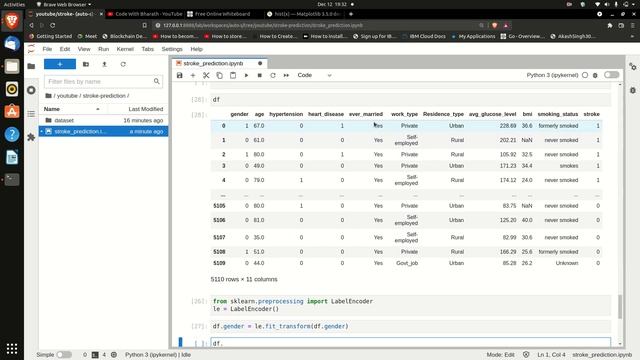Show Applications grid in the dock
Viewport: 640px width, 360px height.
[x=12, y=349]
